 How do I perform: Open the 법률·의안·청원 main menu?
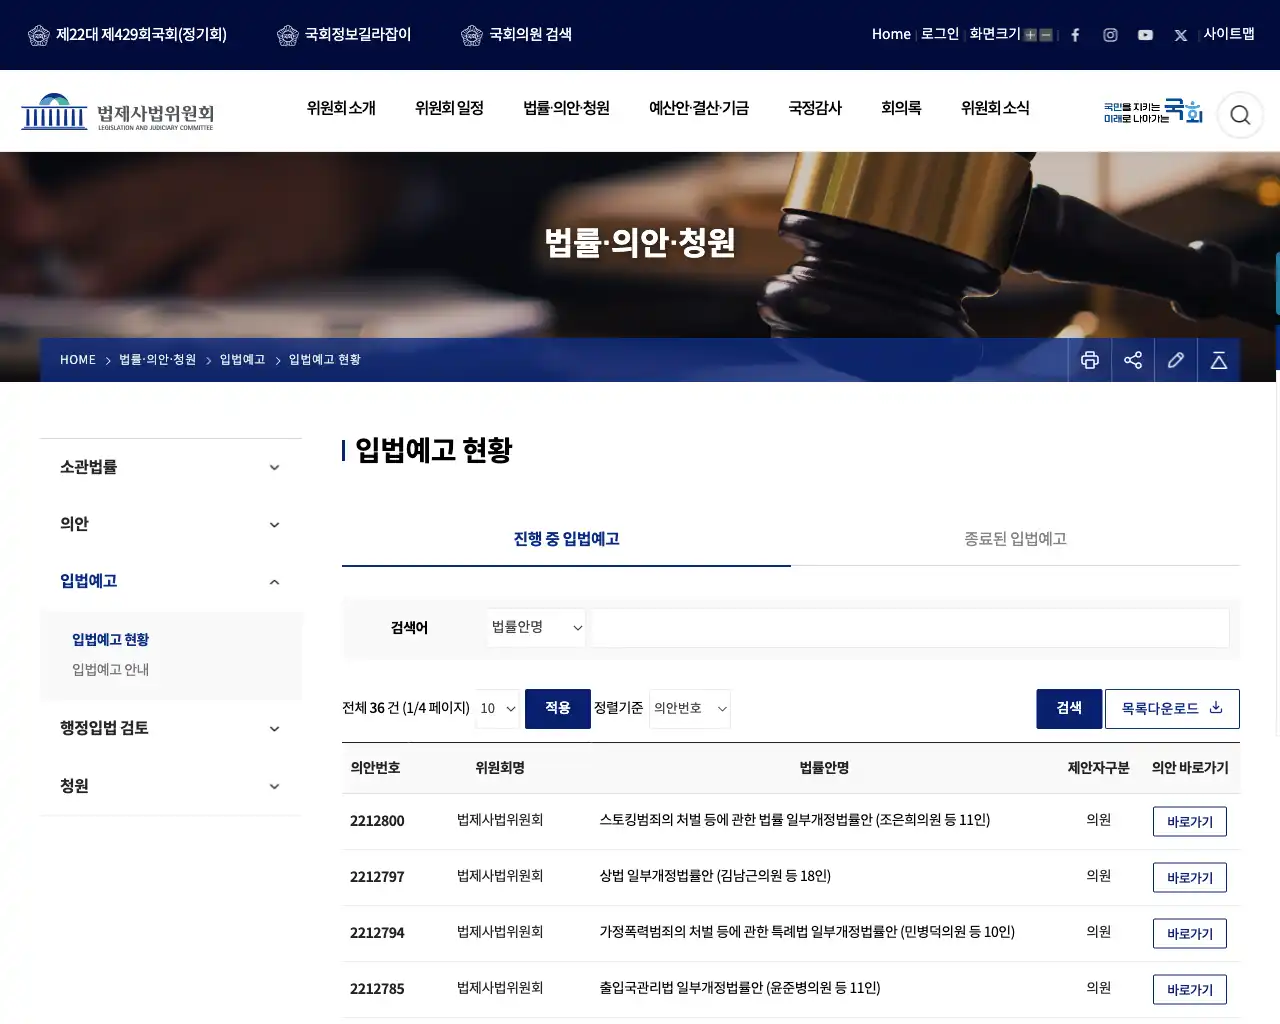pos(566,108)
